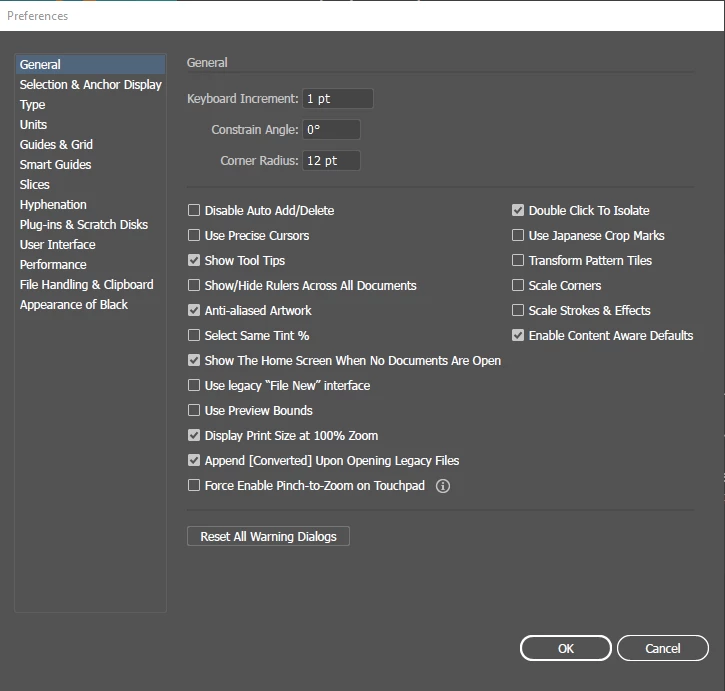
Task: Enable Force Enable Pinch-to-Zoom on Touchpad
Action: pos(194,485)
